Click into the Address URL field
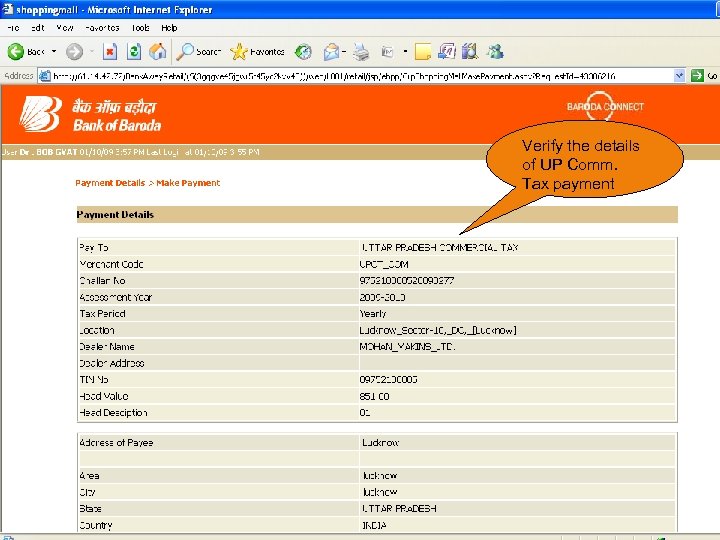The height and width of the screenshot is (540, 720). tap(363, 76)
